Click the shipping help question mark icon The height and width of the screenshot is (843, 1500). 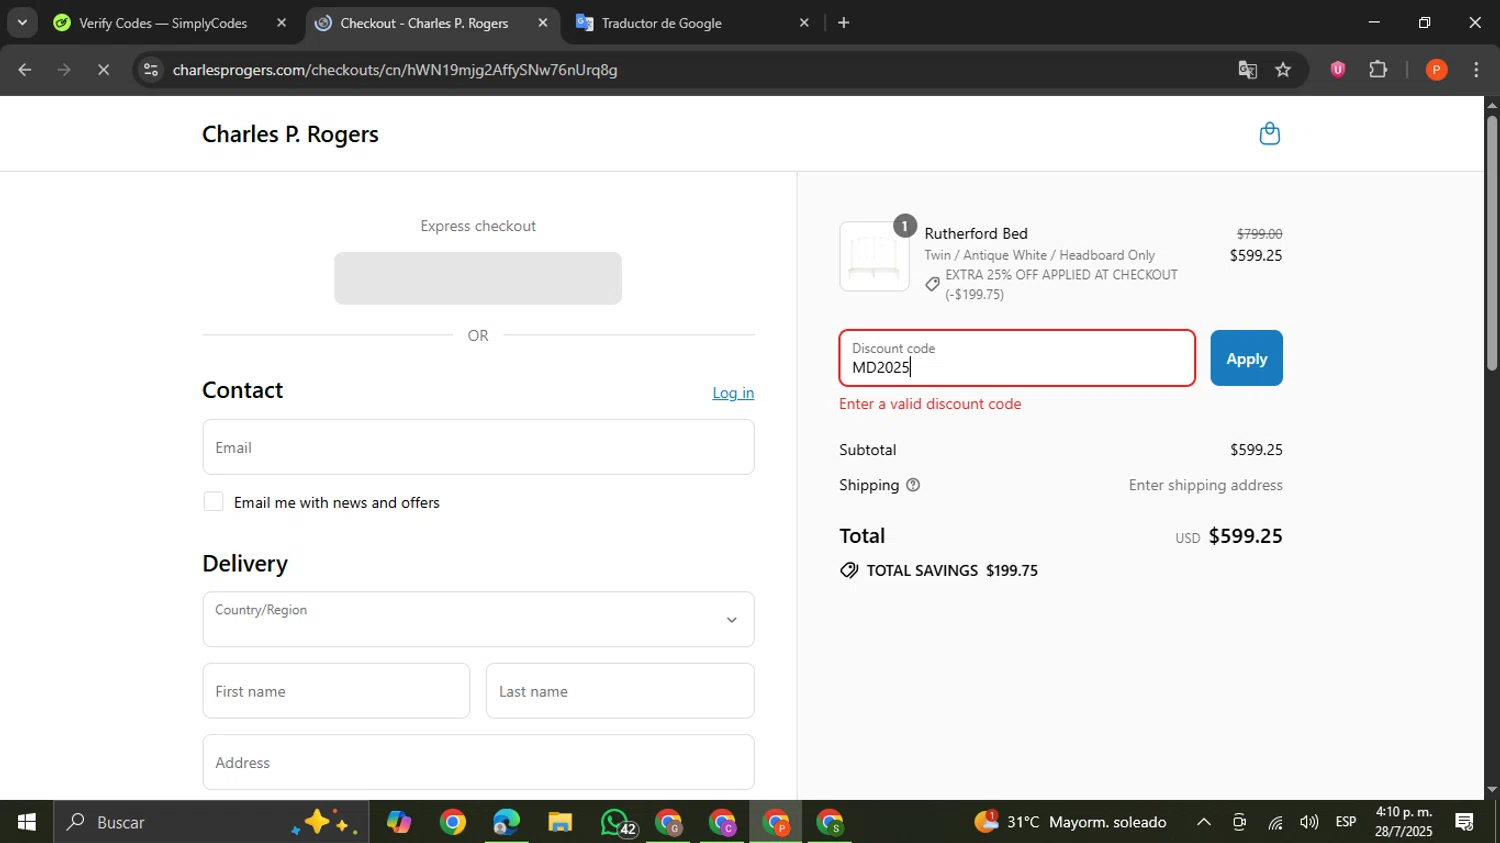pyautogui.click(x=912, y=485)
